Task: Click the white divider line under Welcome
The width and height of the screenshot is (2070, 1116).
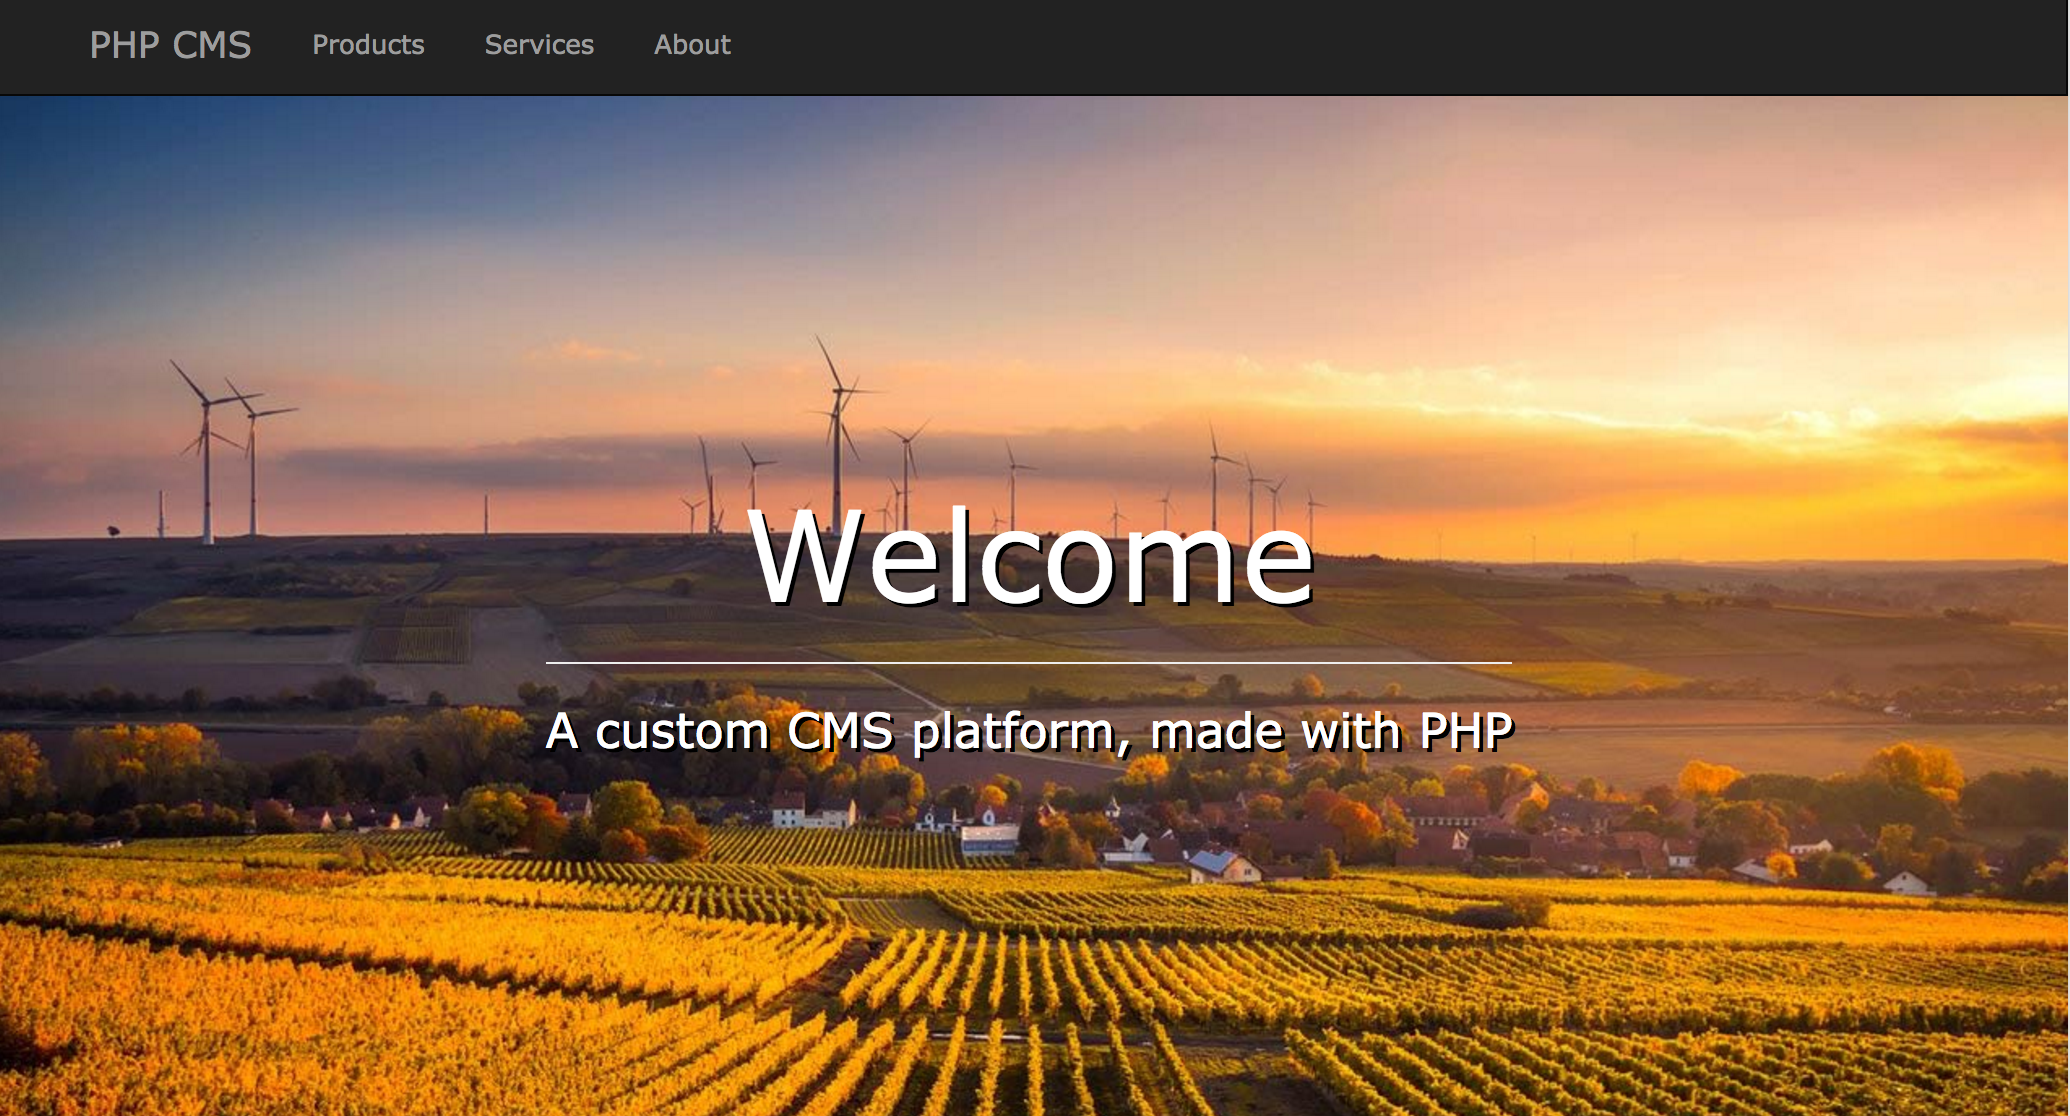Action: pyautogui.click(x=1030, y=663)
